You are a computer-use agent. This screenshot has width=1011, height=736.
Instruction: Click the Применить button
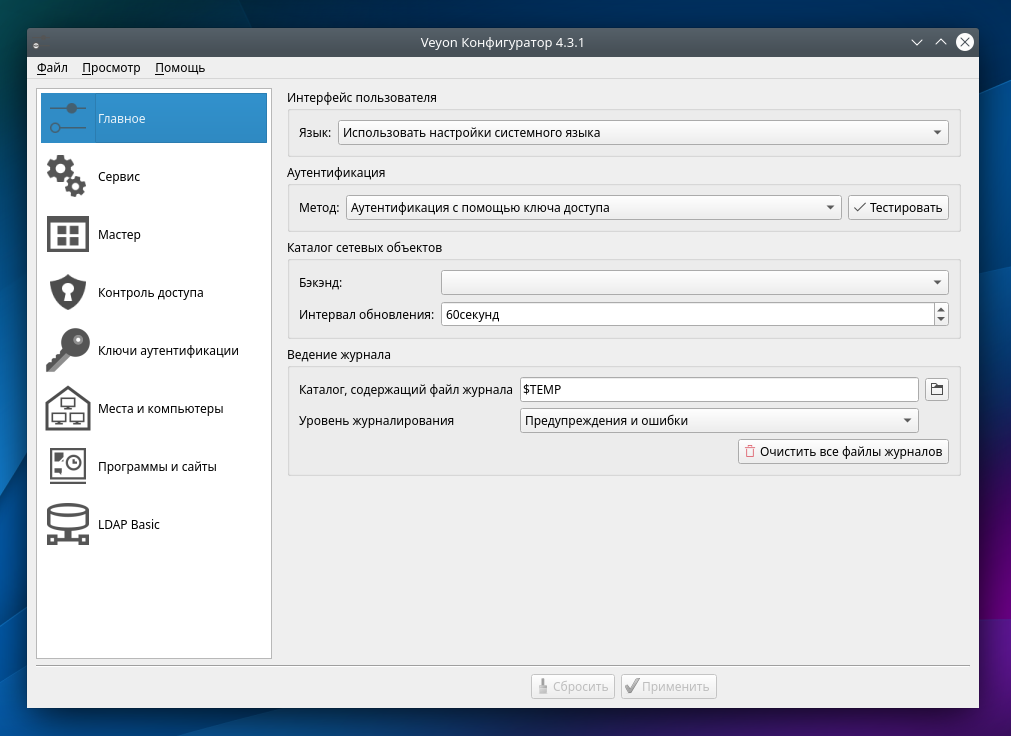pyautogui.click(x=669, y=686)
